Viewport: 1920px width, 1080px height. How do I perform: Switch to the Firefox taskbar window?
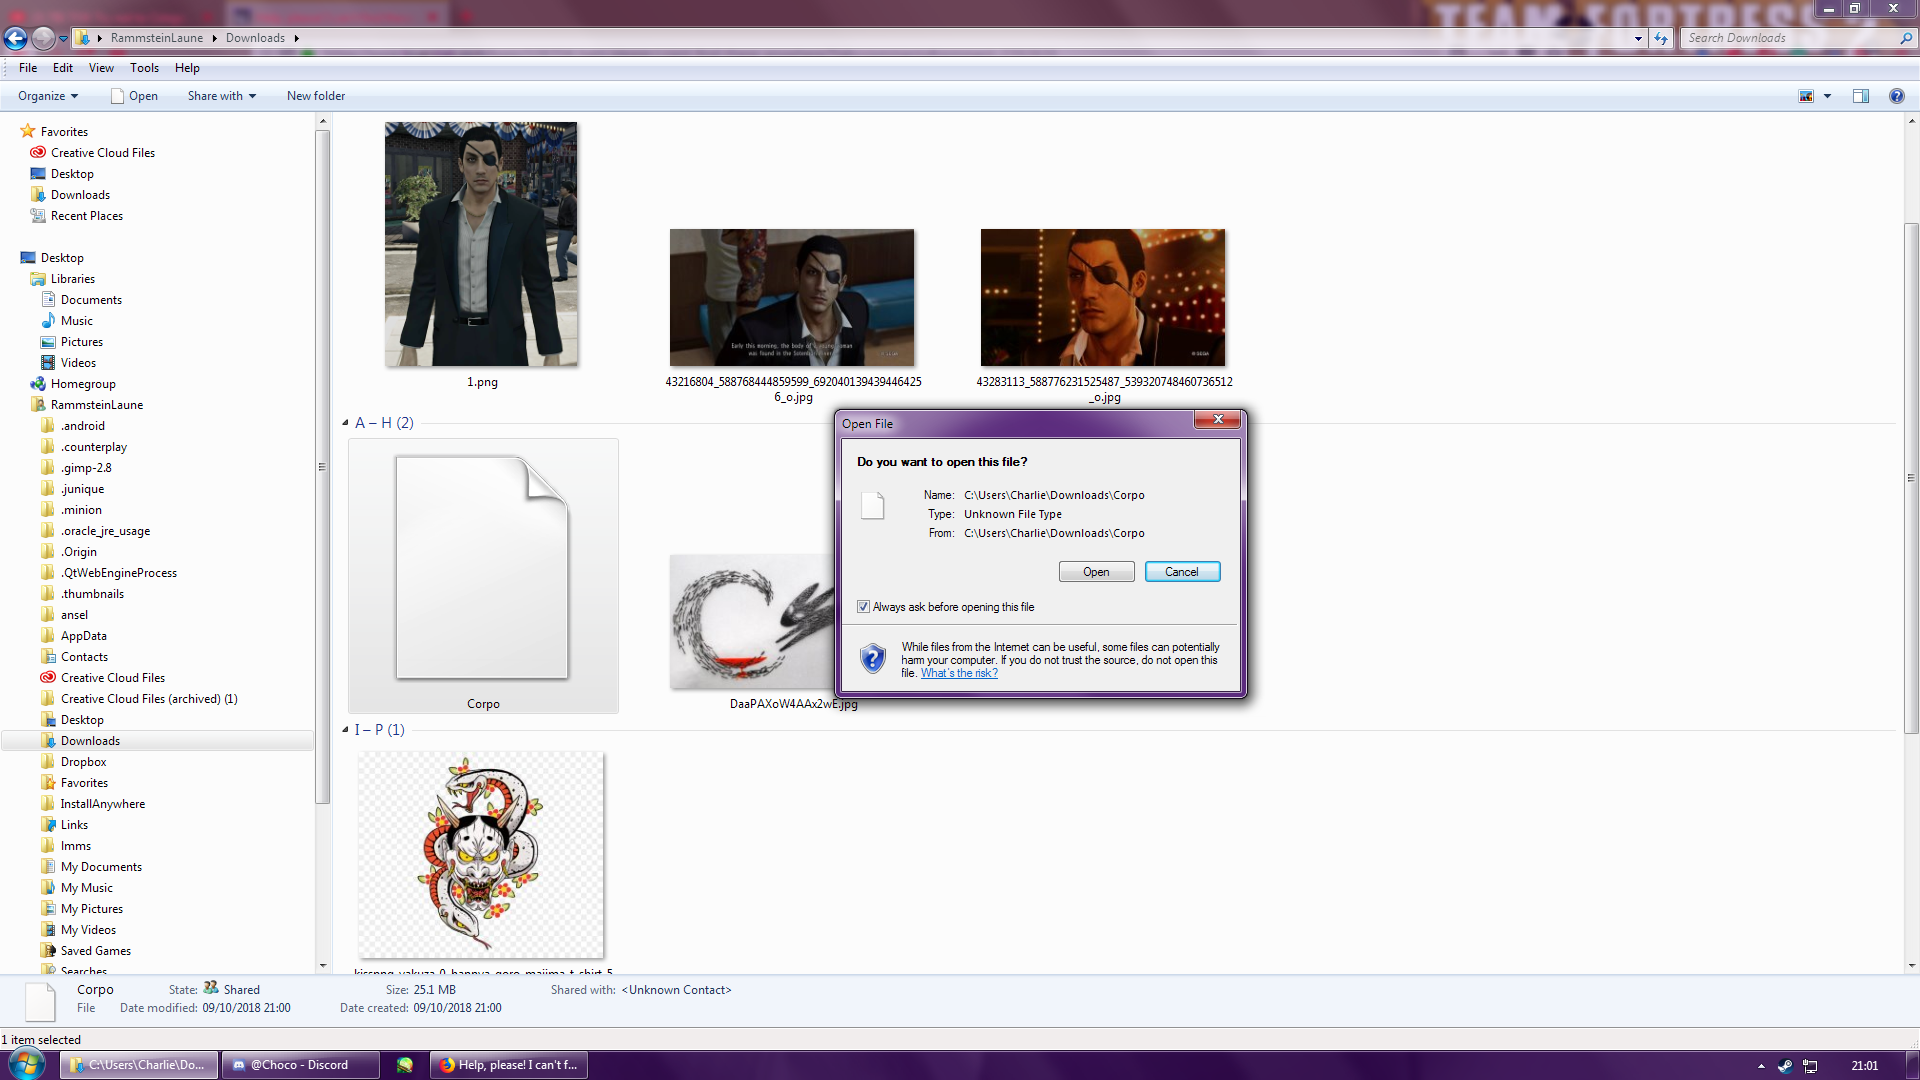pos(510,1065)
